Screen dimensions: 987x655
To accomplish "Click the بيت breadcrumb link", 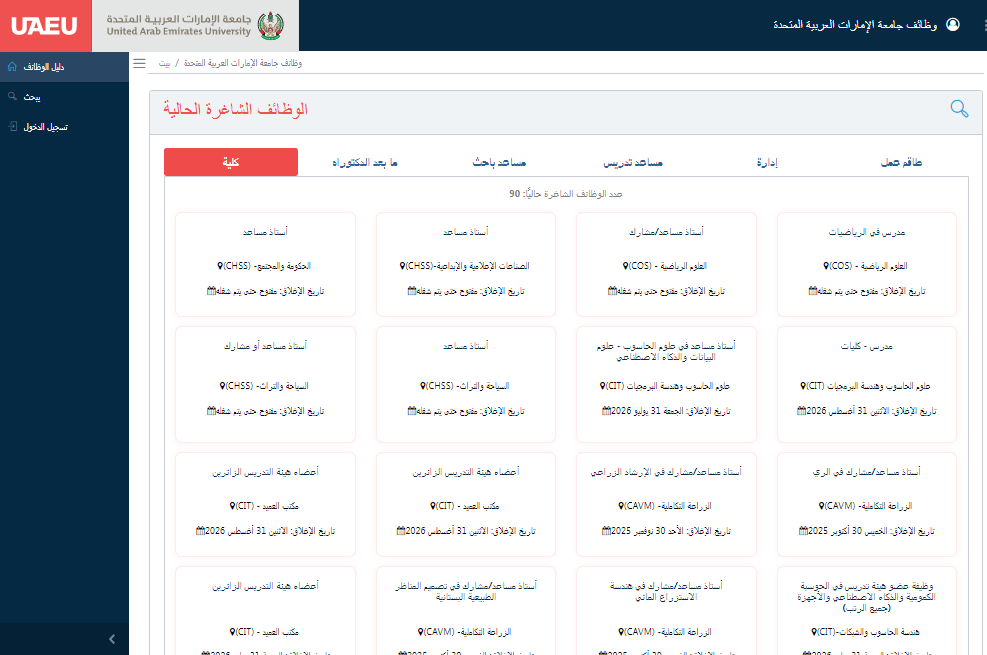I will click(165, 63).
